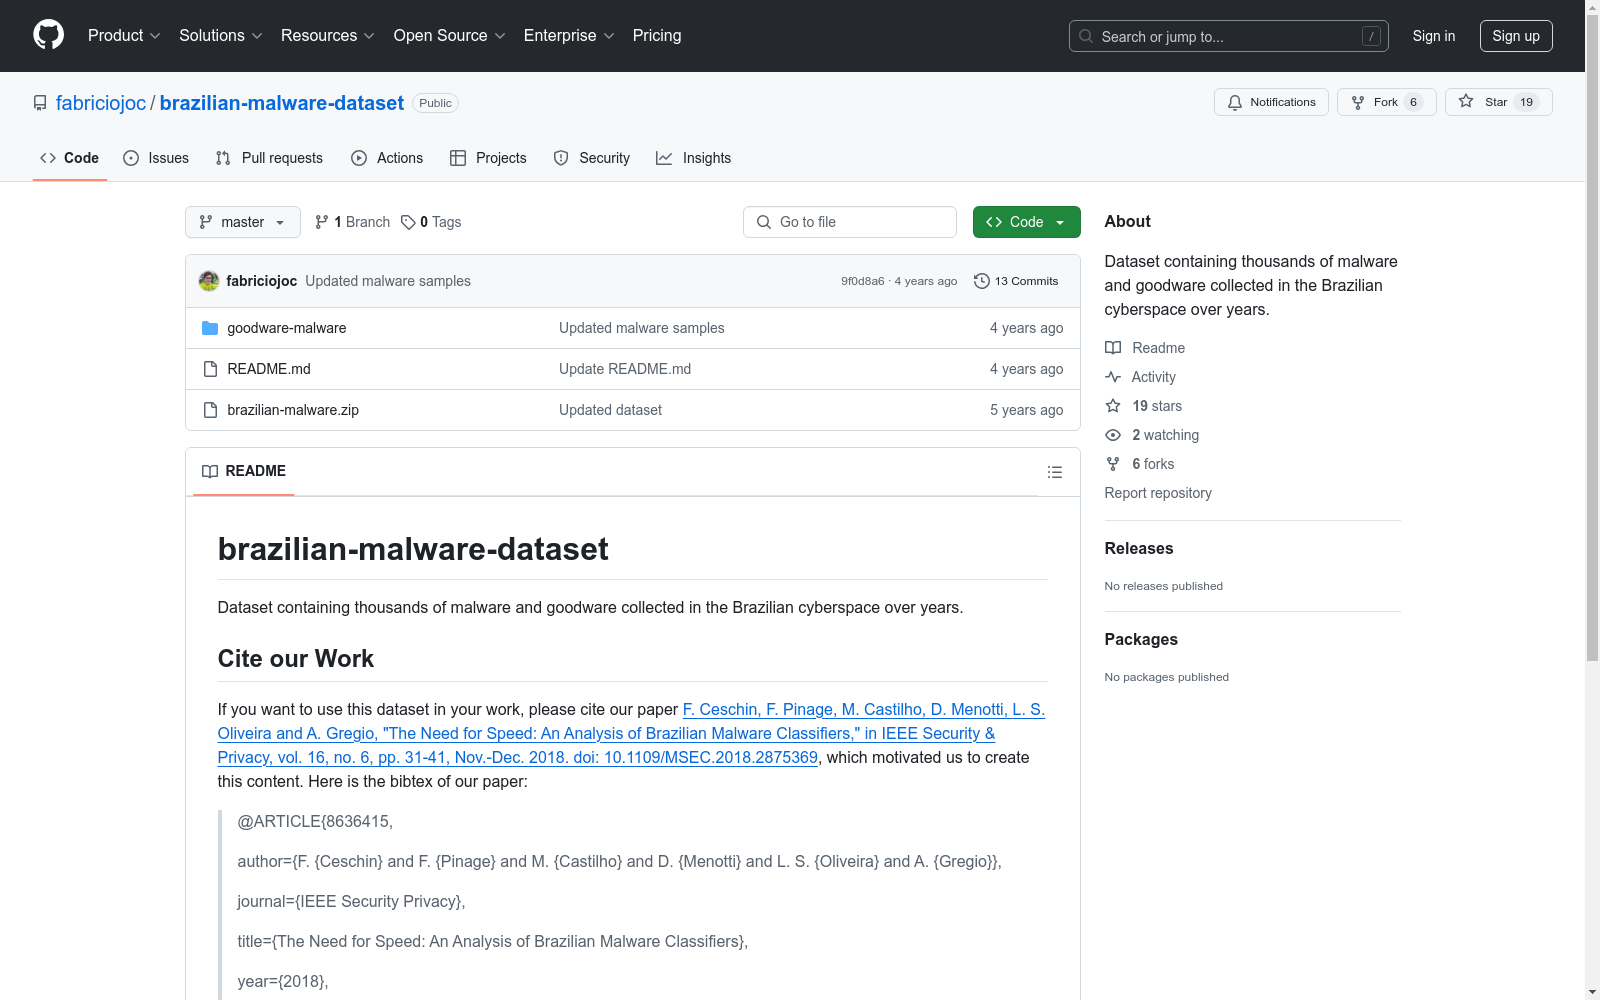Open brazilian-malware-dataset repository title link
1600x1000 pixels.
(282, 103)
